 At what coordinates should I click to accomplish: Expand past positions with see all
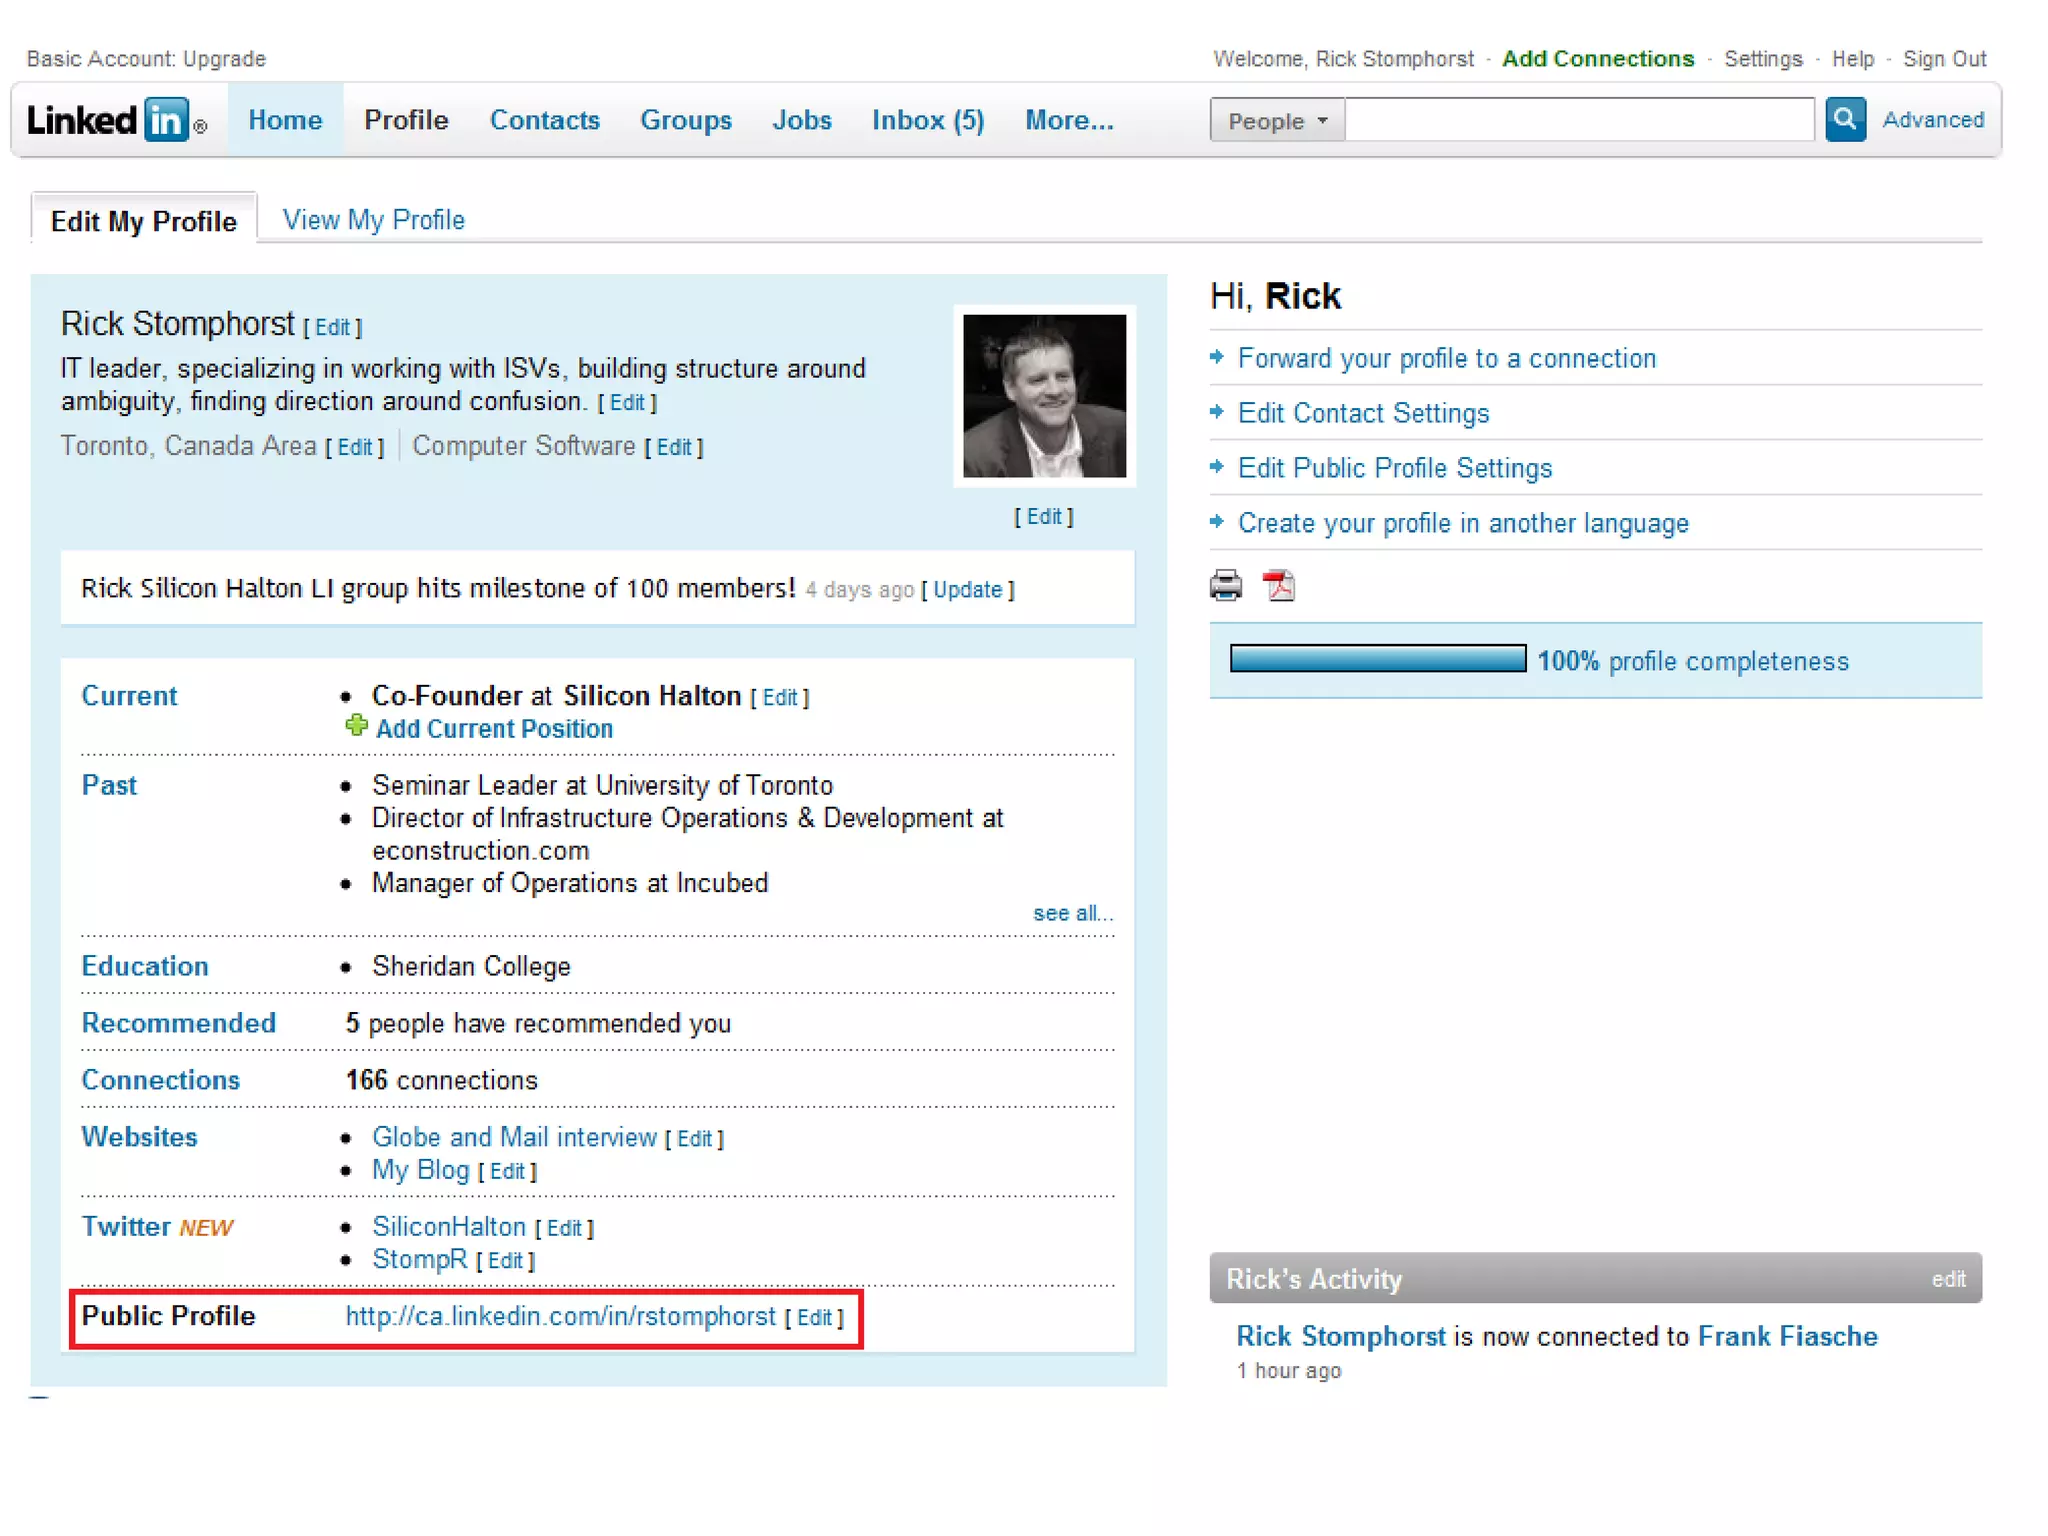click(x=1071, y=913)
